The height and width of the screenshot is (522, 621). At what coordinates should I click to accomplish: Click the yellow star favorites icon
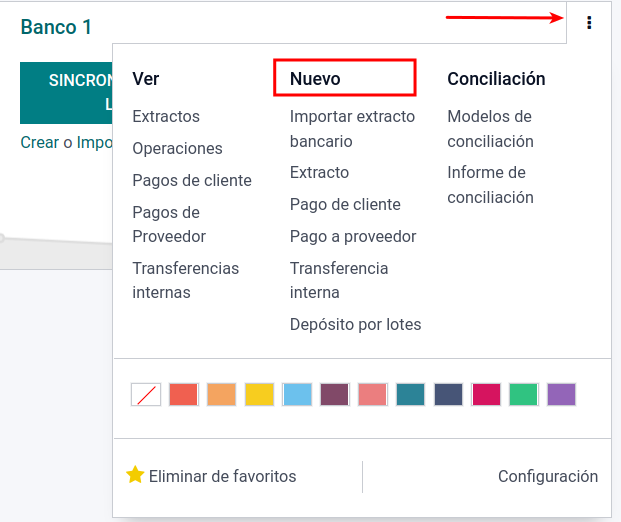pyautogui.click(x=135, y=475)
